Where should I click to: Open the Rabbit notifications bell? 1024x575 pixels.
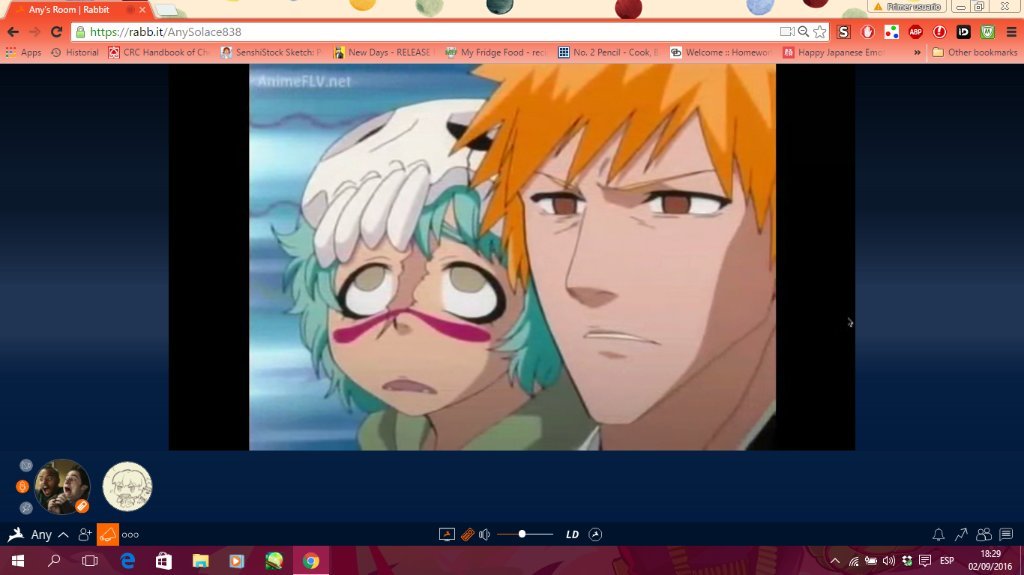(938, 534)
